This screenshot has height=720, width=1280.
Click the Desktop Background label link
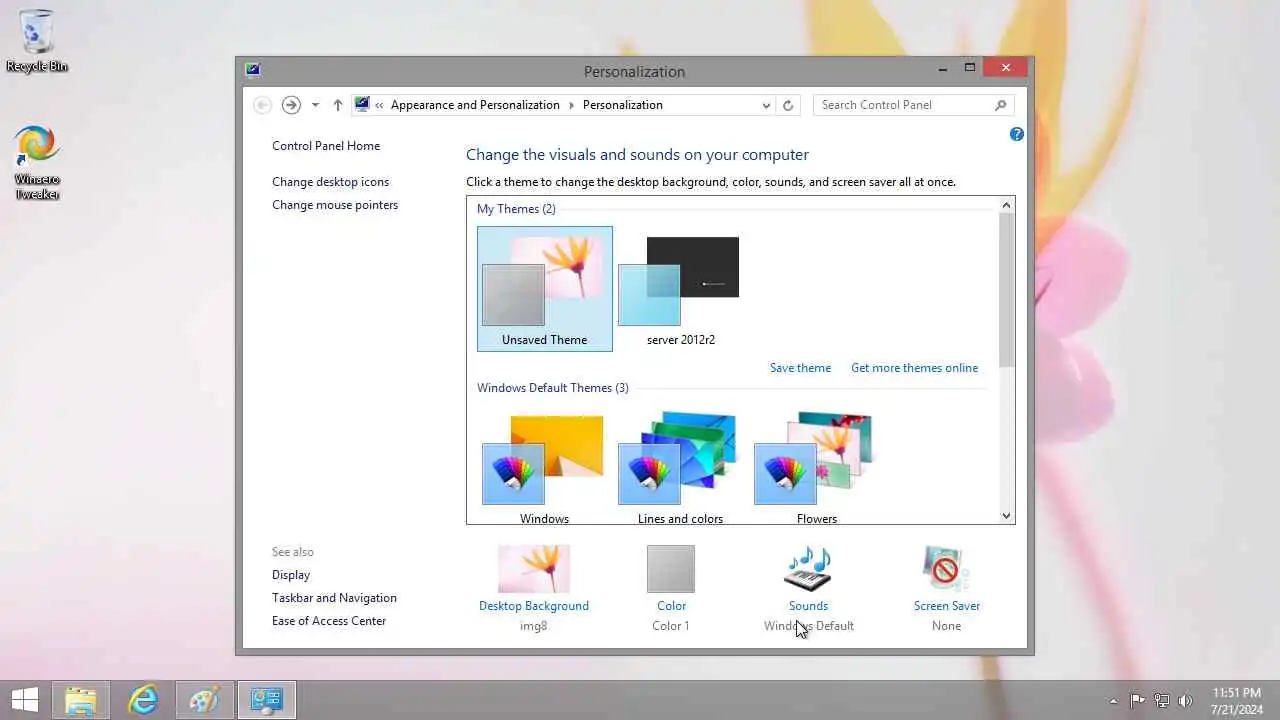click(534, 606)
